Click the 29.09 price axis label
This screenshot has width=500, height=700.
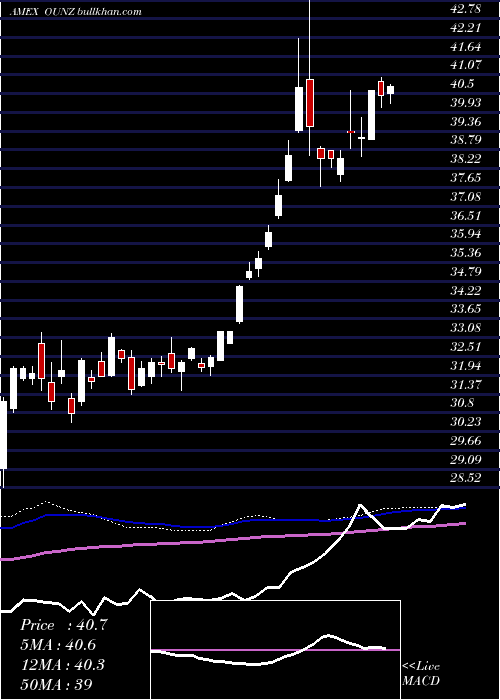coord(466,459)
